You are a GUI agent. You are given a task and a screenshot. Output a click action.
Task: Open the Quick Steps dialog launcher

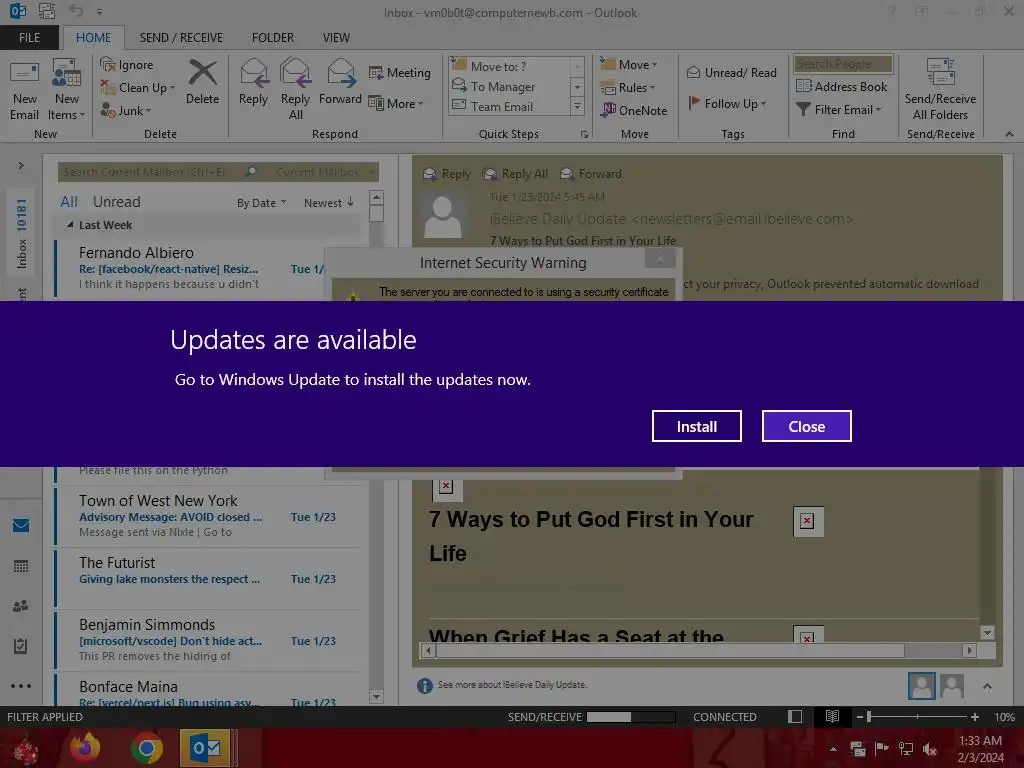(x=584, y=135)
